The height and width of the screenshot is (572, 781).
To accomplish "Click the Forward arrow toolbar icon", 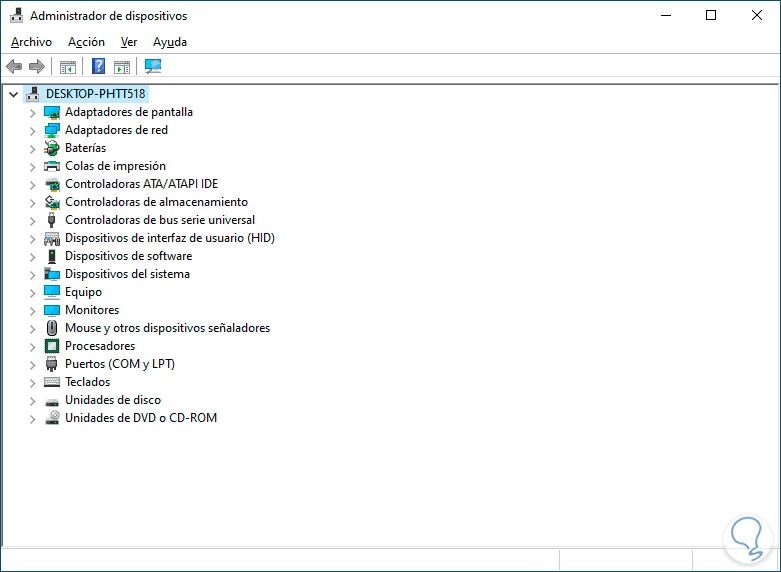I will click(37, 66).
